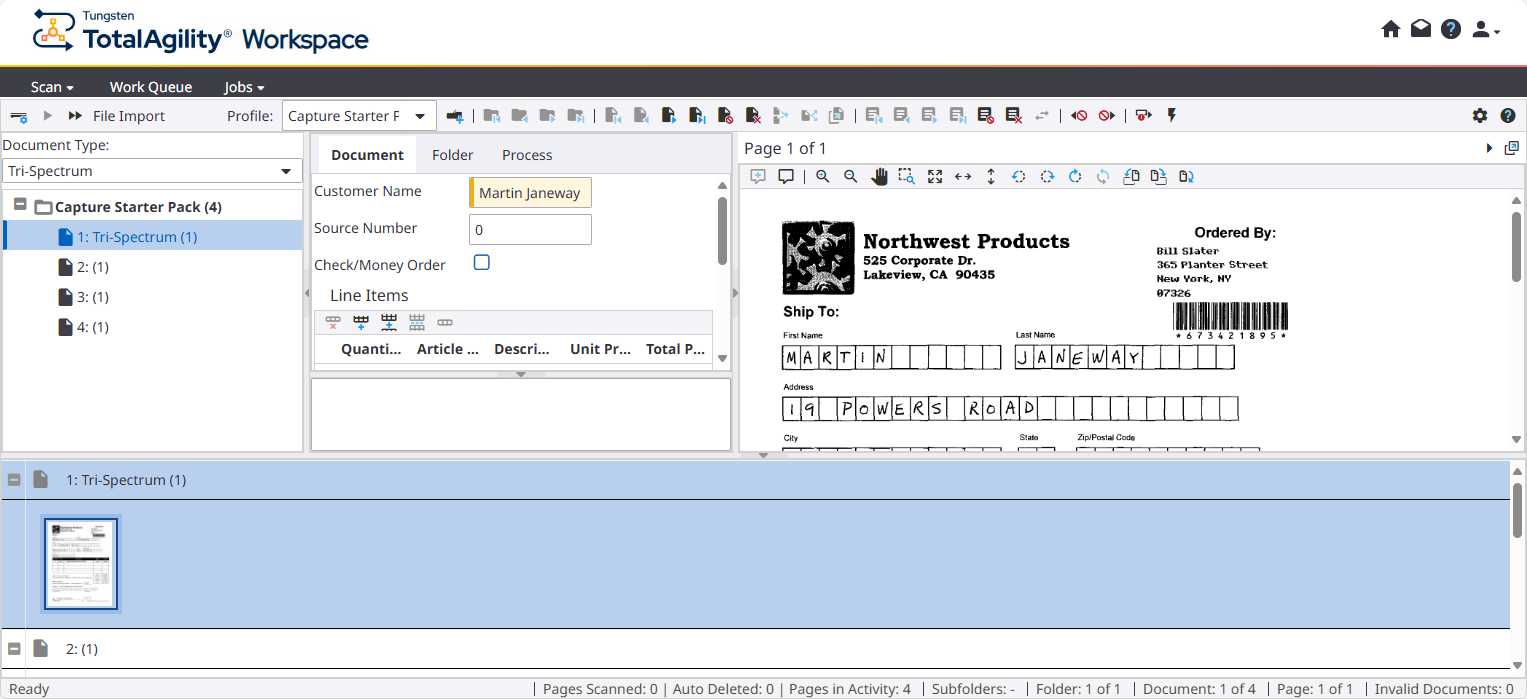Click the File Import button
Screen dimensions: 1527x699
(128, 116)
